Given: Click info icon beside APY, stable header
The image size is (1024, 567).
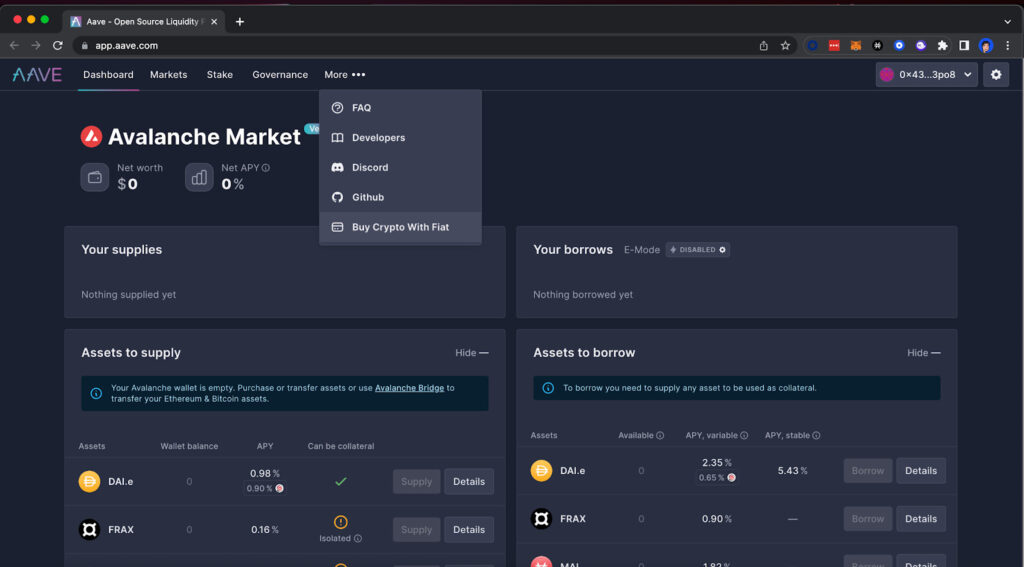Looking at the screenshot, I should (x=816, y=436).
